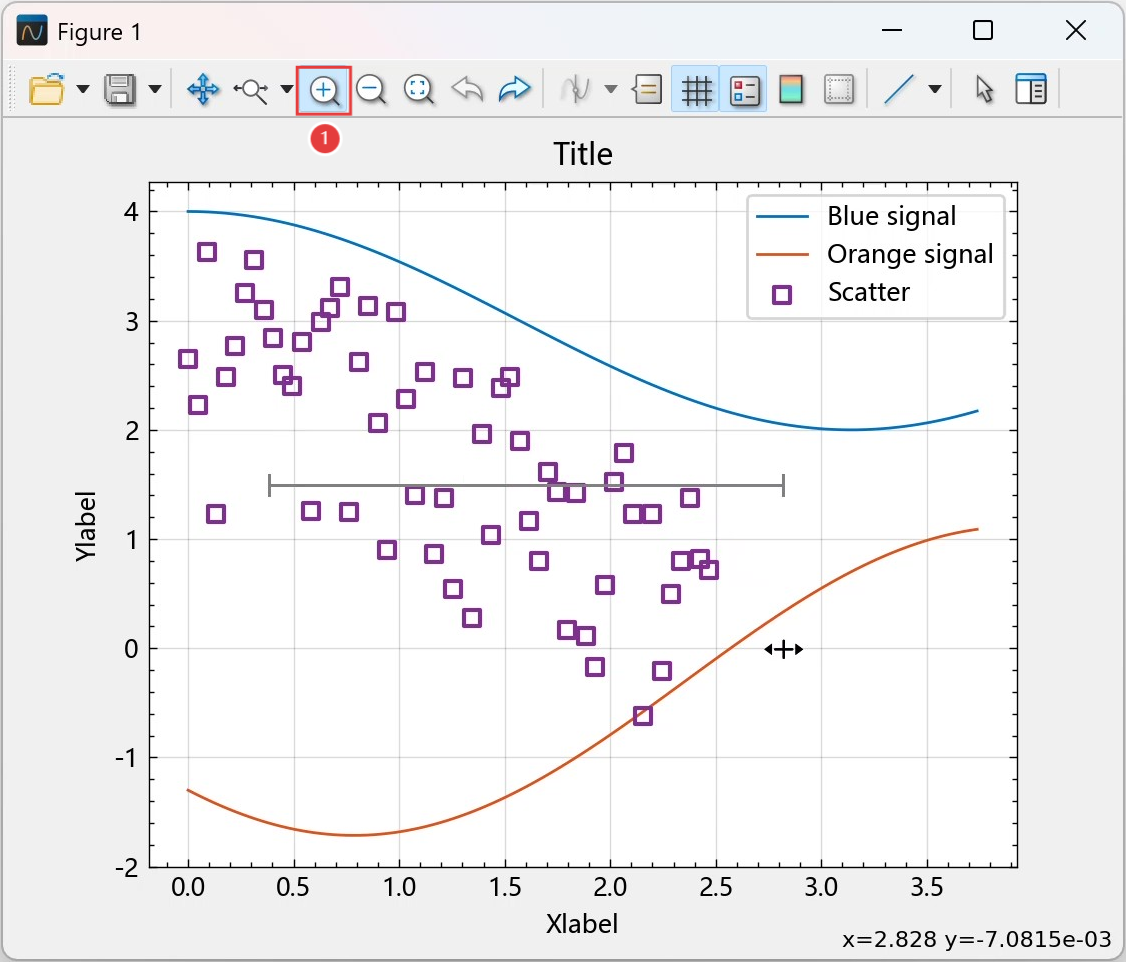Redo view with the blue arrow
Screen dimensions: 1126x962
[x=513, y=90]
